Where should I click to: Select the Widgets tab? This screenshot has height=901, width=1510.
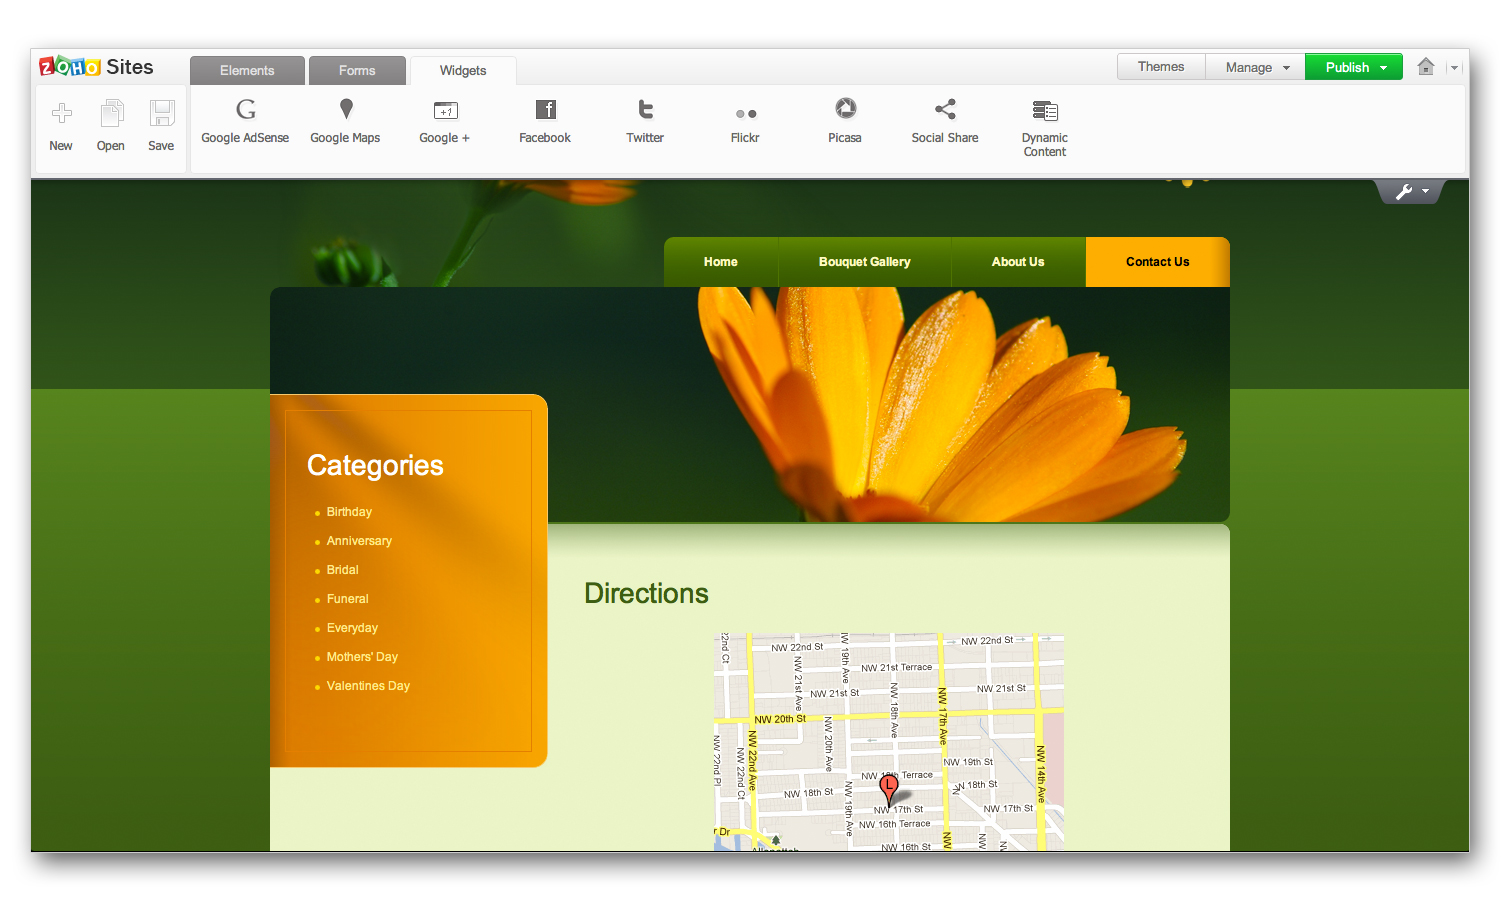[463, 70]
